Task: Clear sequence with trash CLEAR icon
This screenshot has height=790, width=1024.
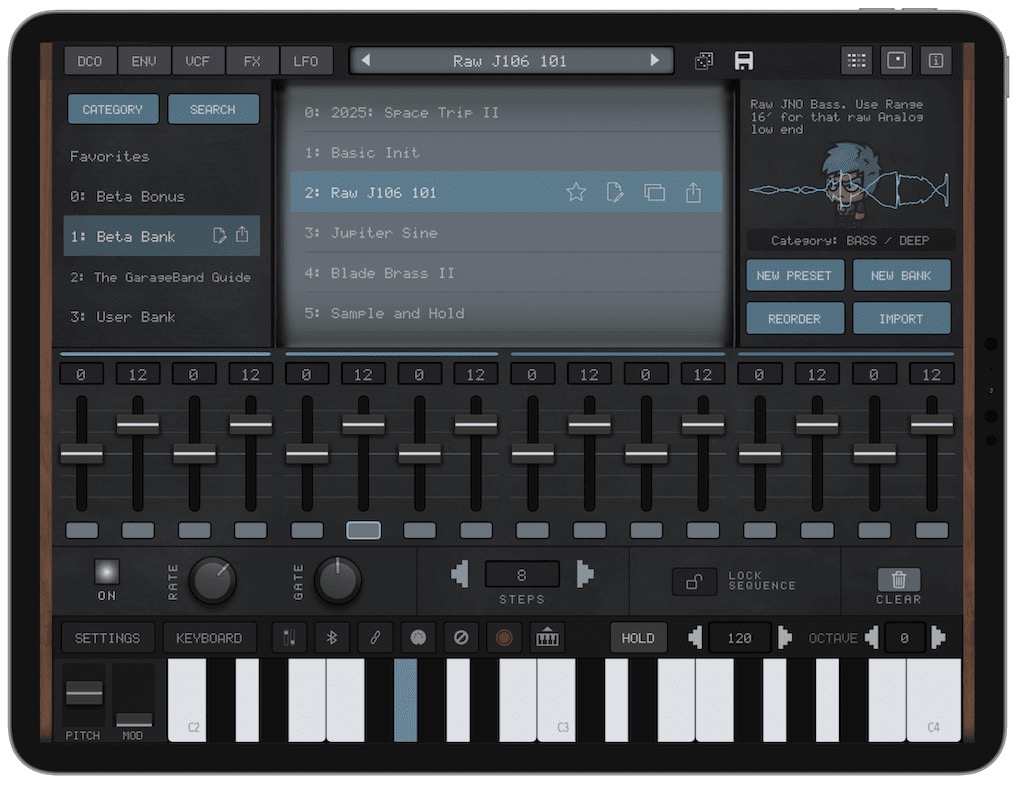Action: point(899,579)
